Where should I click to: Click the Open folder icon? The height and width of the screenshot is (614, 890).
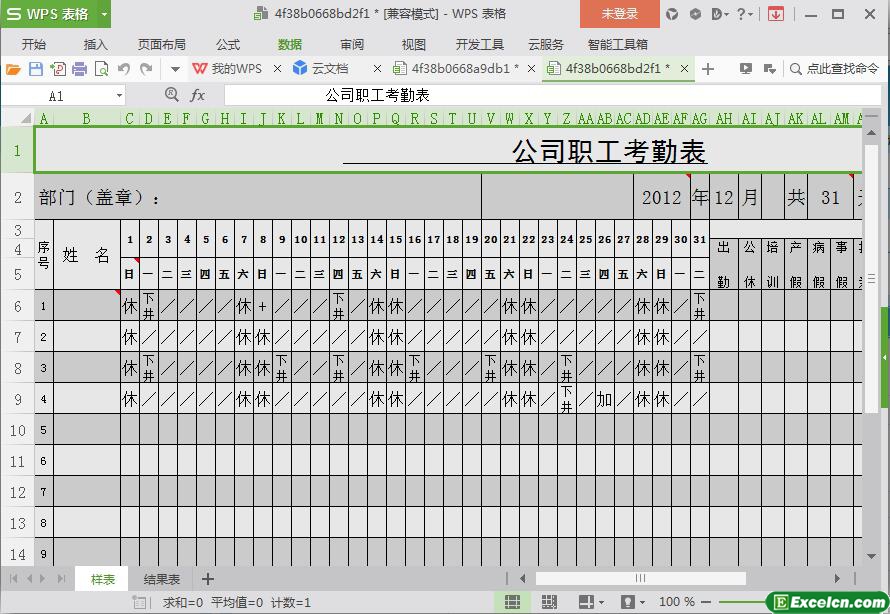[13, 69]
